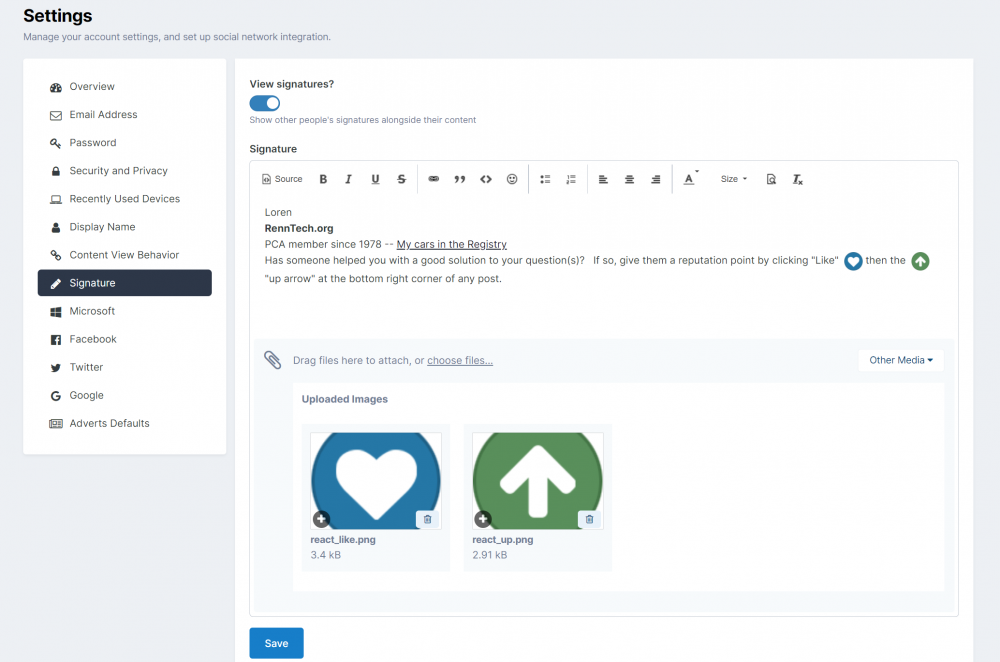The image size is (1000, 662).
Task: Open the Size dropdown
Action: click(x=733, y=179)
